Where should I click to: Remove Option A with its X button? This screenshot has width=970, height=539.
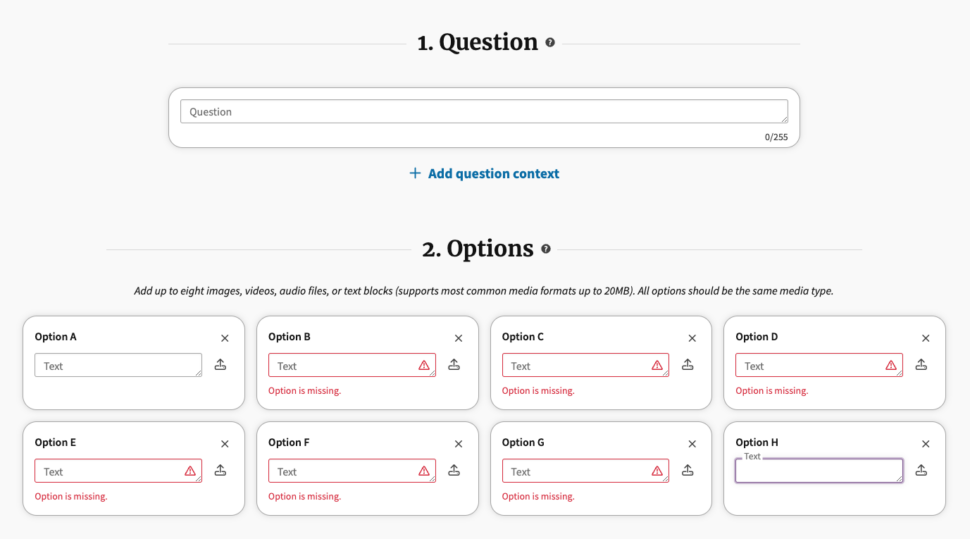coord(225,338)
